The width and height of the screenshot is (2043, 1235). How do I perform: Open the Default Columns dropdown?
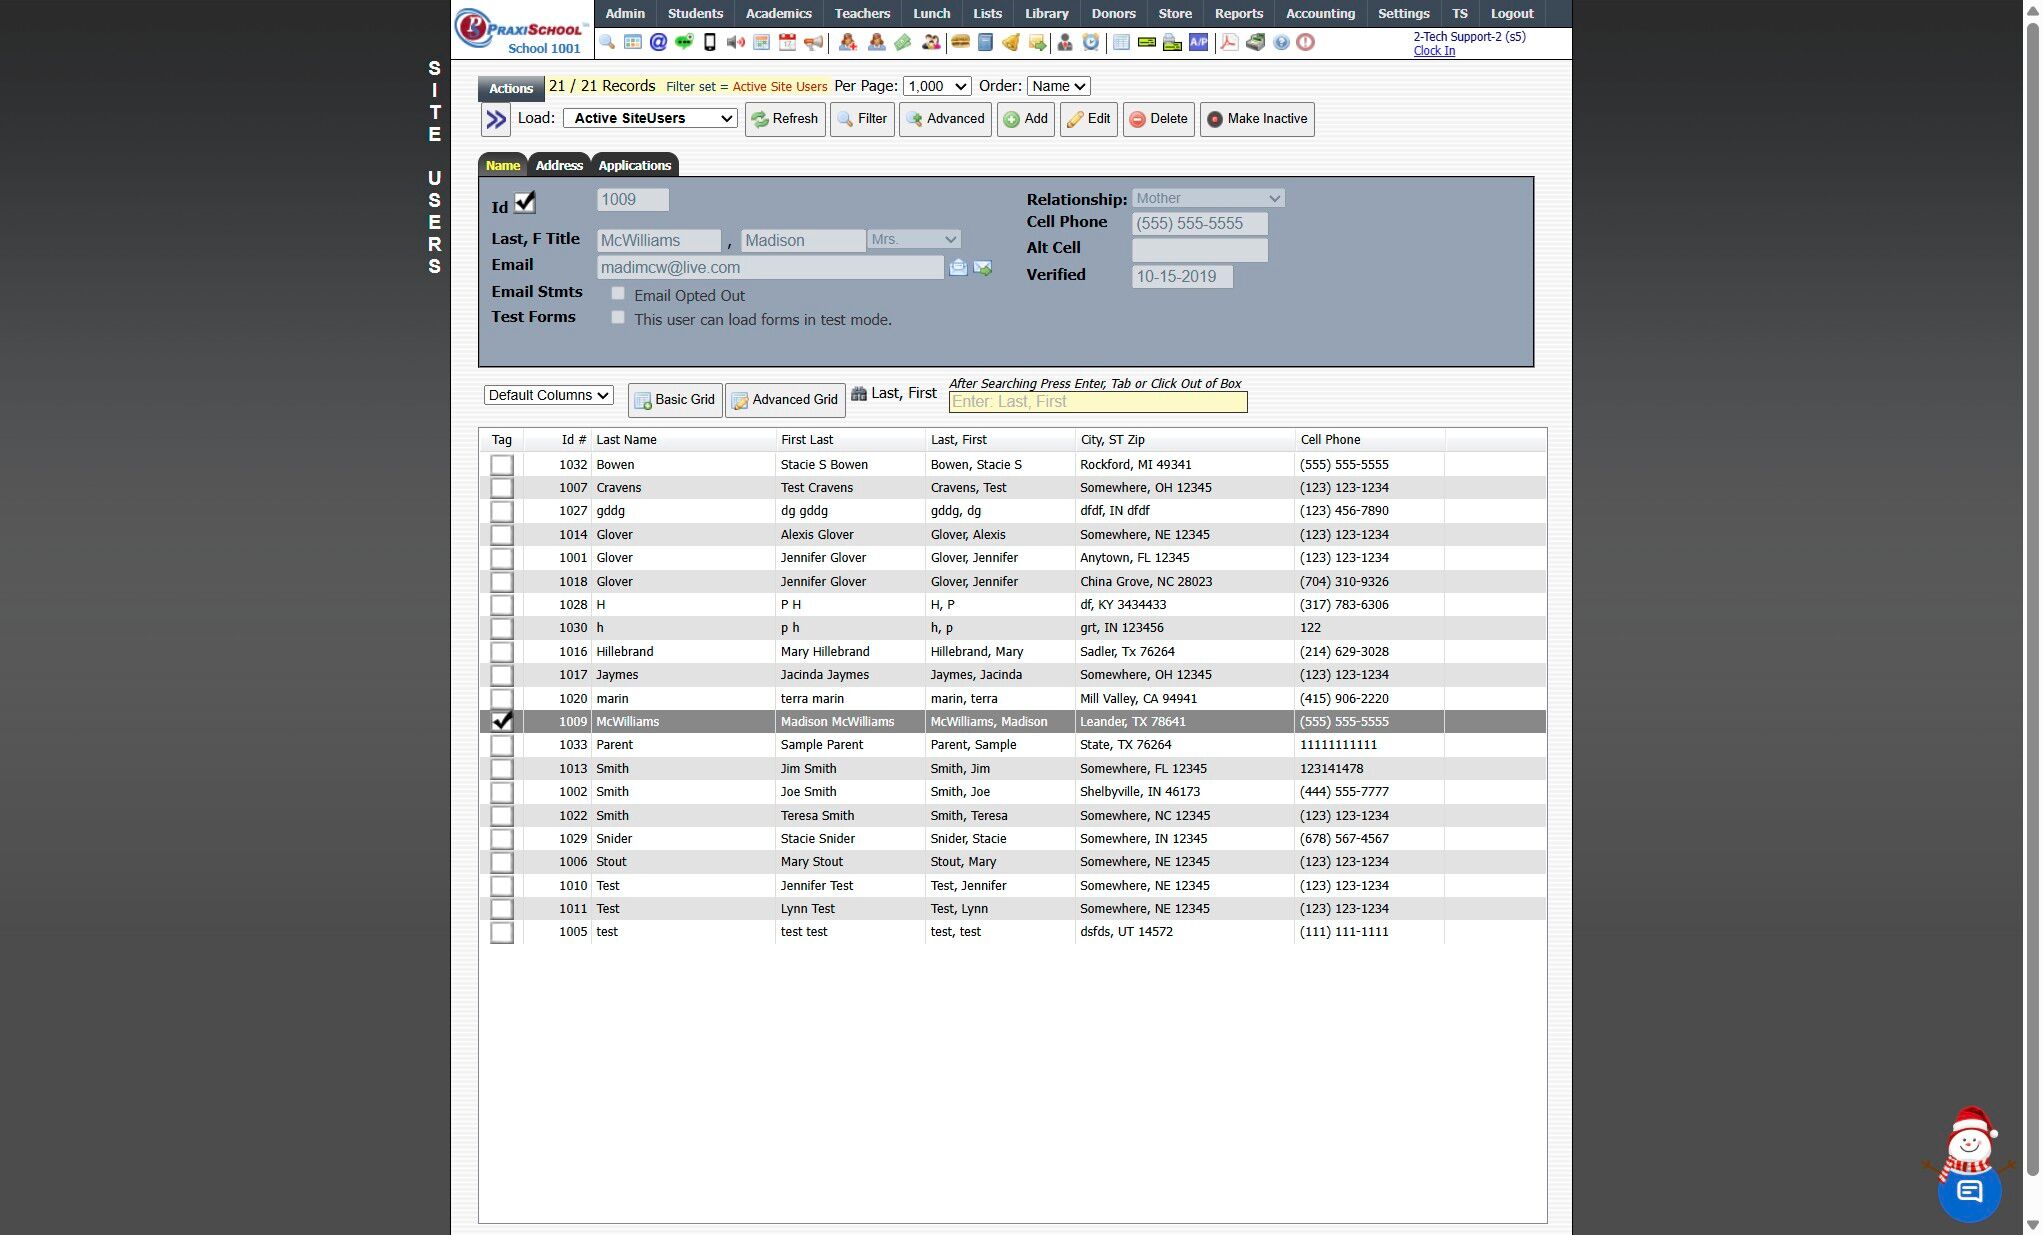coord(548,395)
